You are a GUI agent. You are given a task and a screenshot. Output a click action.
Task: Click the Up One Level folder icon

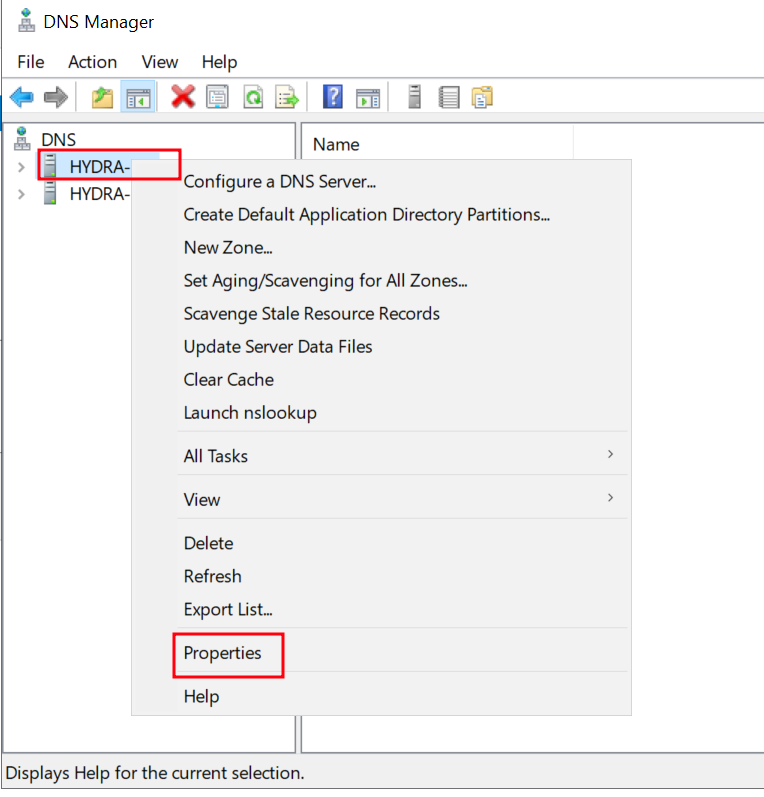pos(102,97)
